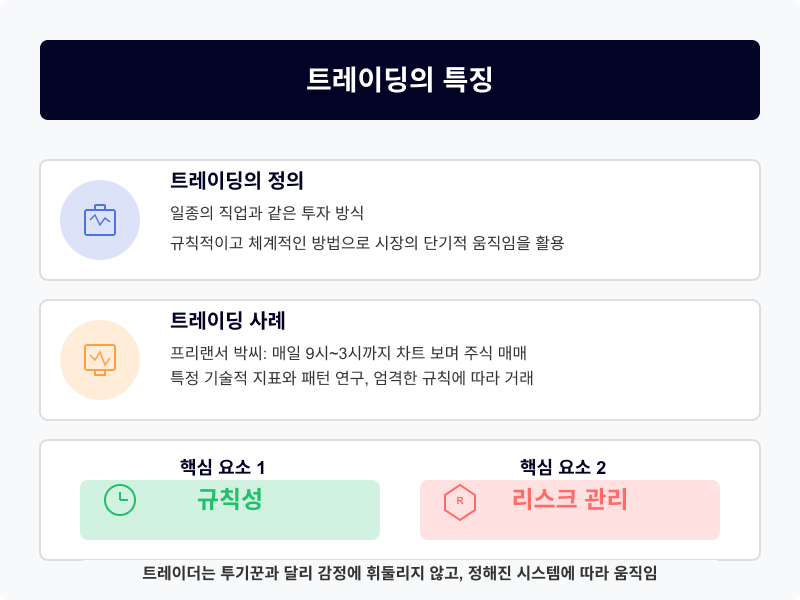Image resolution: width=800 pixels, height=600 pixels.
Task: Click the line starting with 프리랜서 박씨
Action: click(348, 353)
